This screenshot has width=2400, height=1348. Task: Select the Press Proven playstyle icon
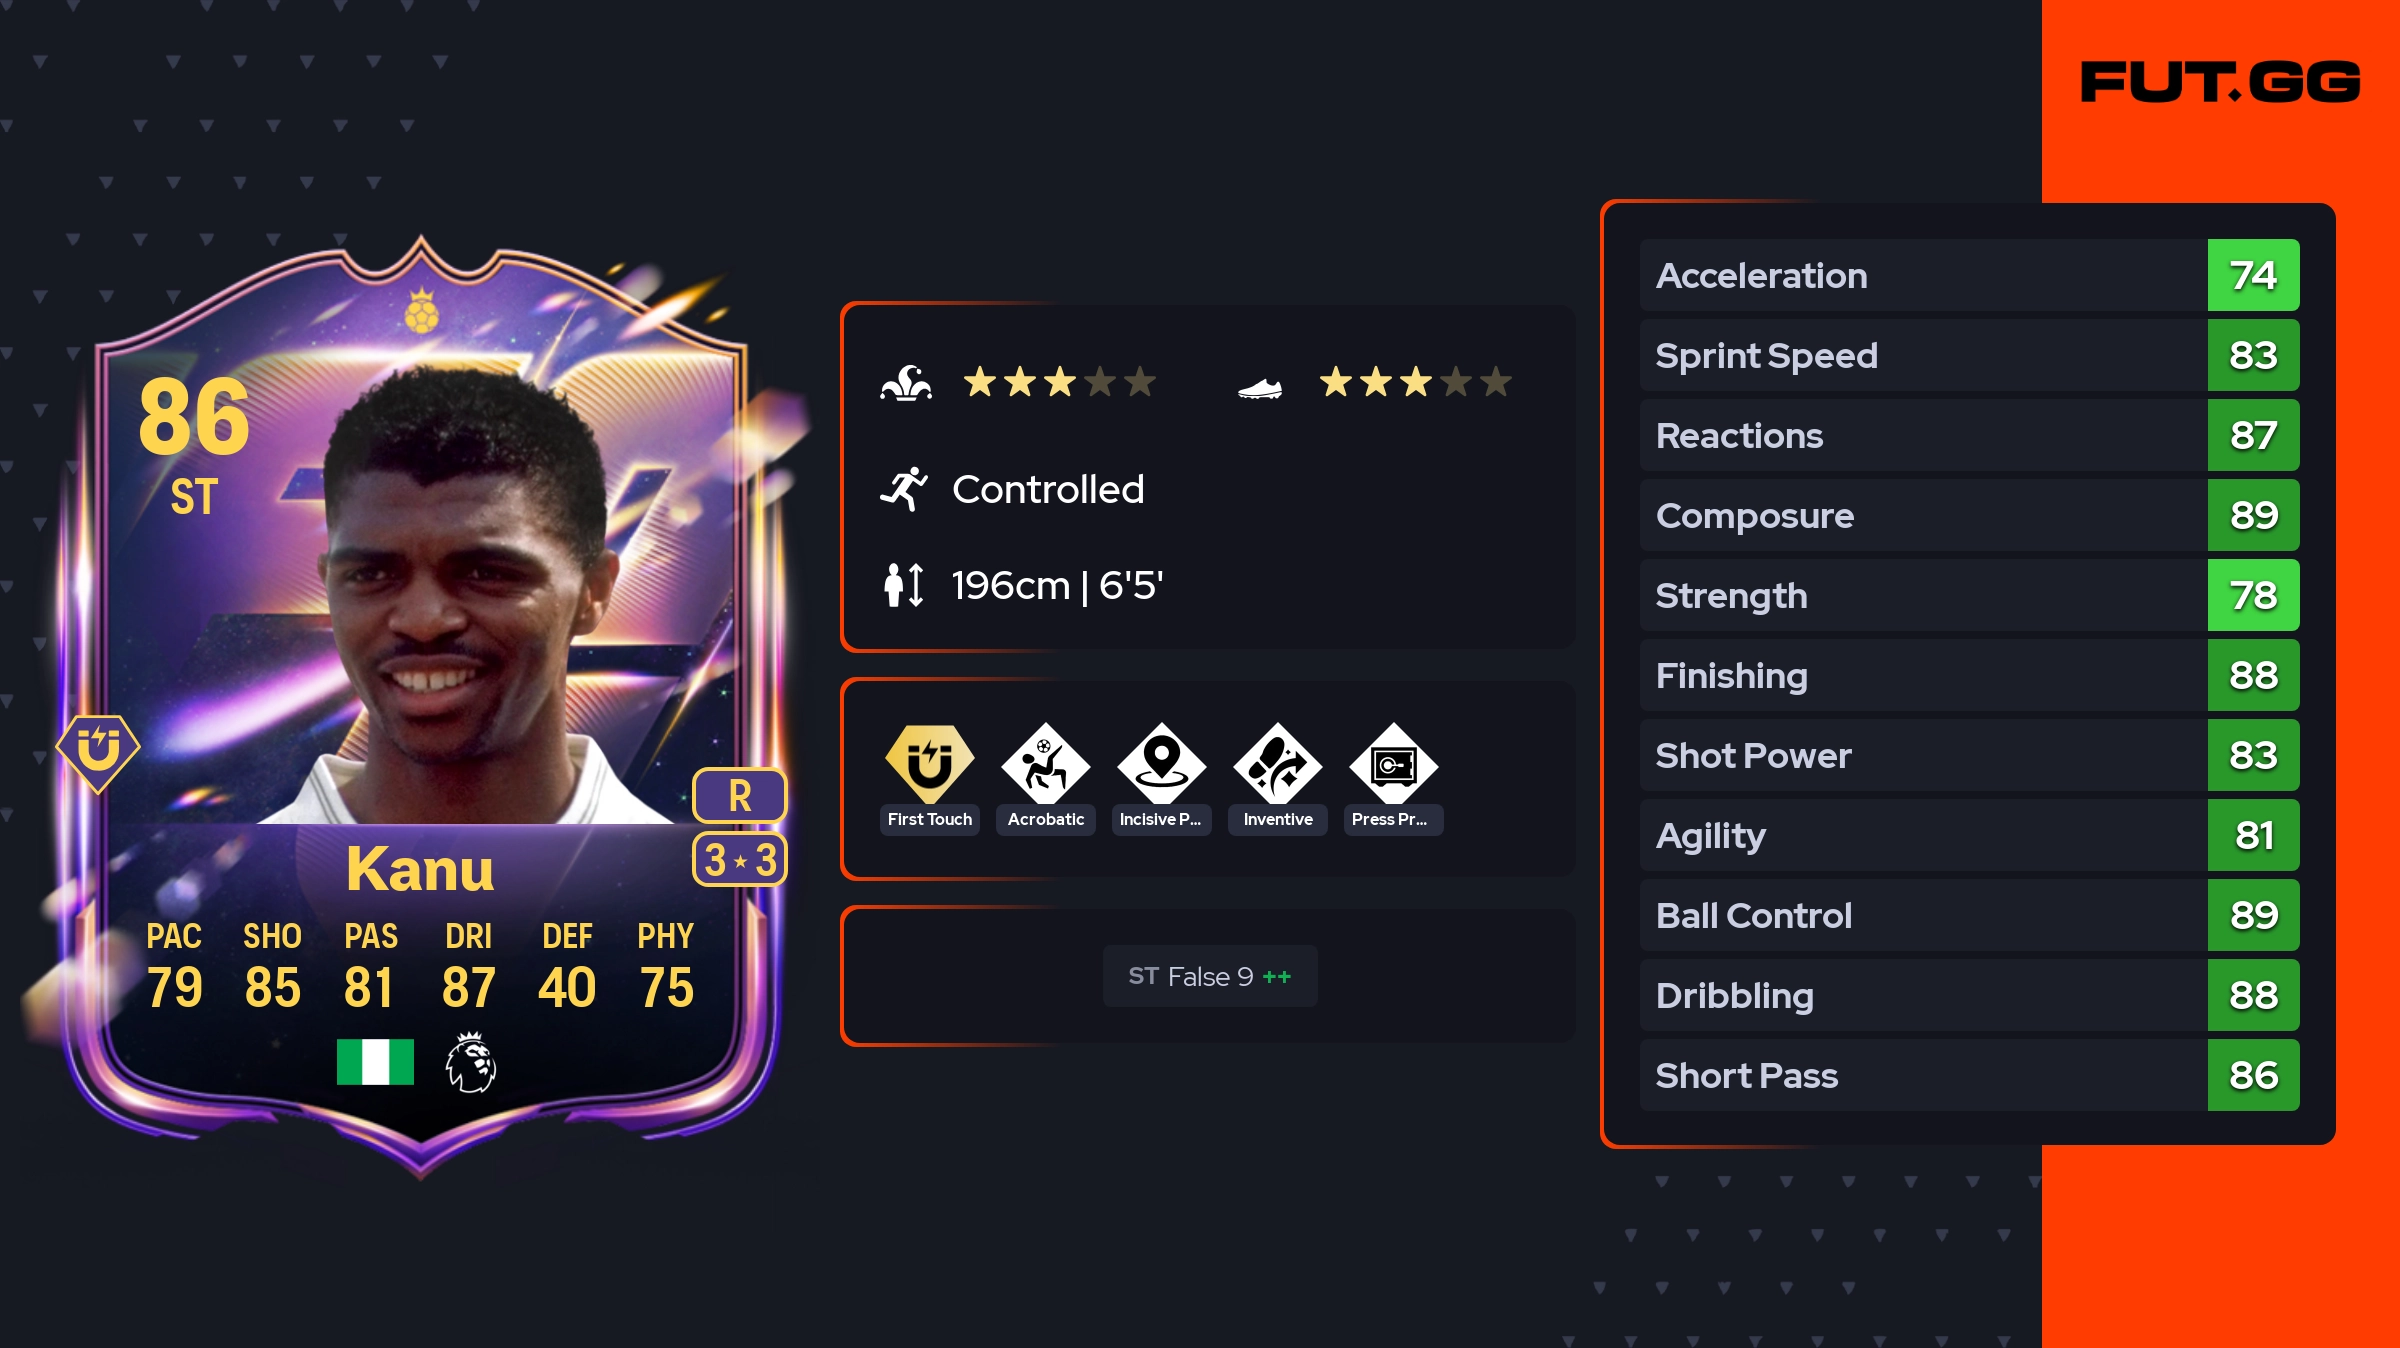[1394, 764]
